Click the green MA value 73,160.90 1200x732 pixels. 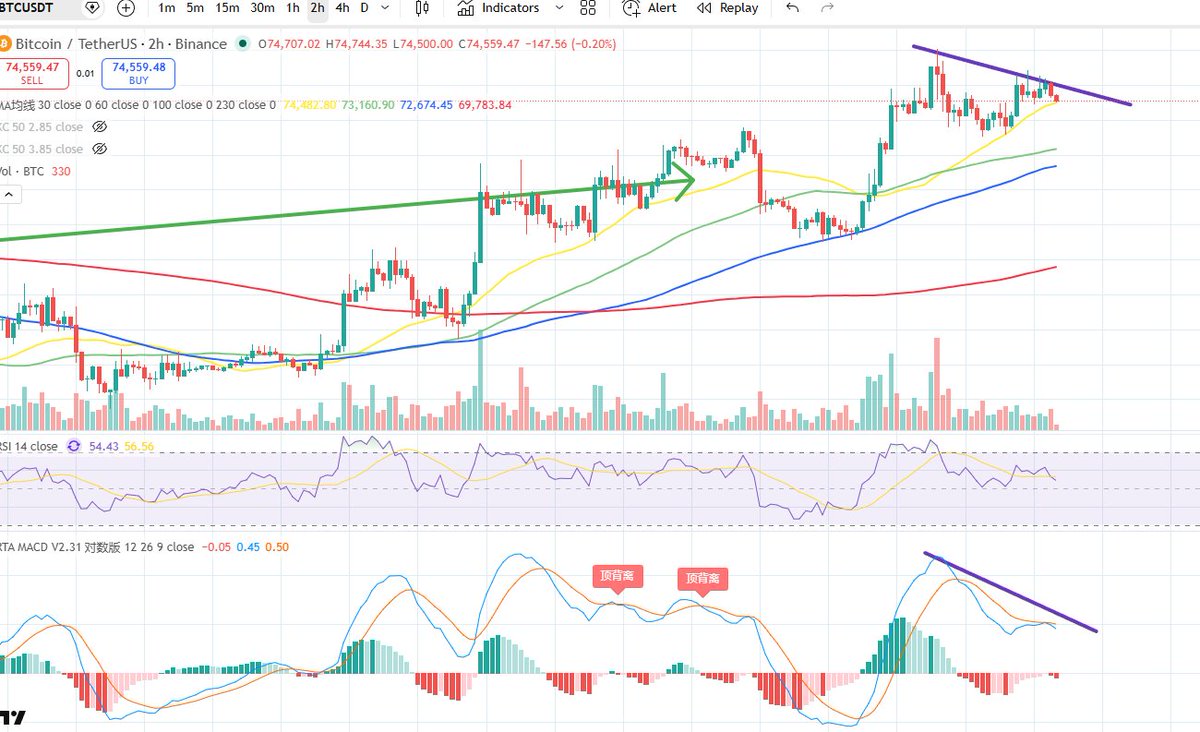[368, 105]
